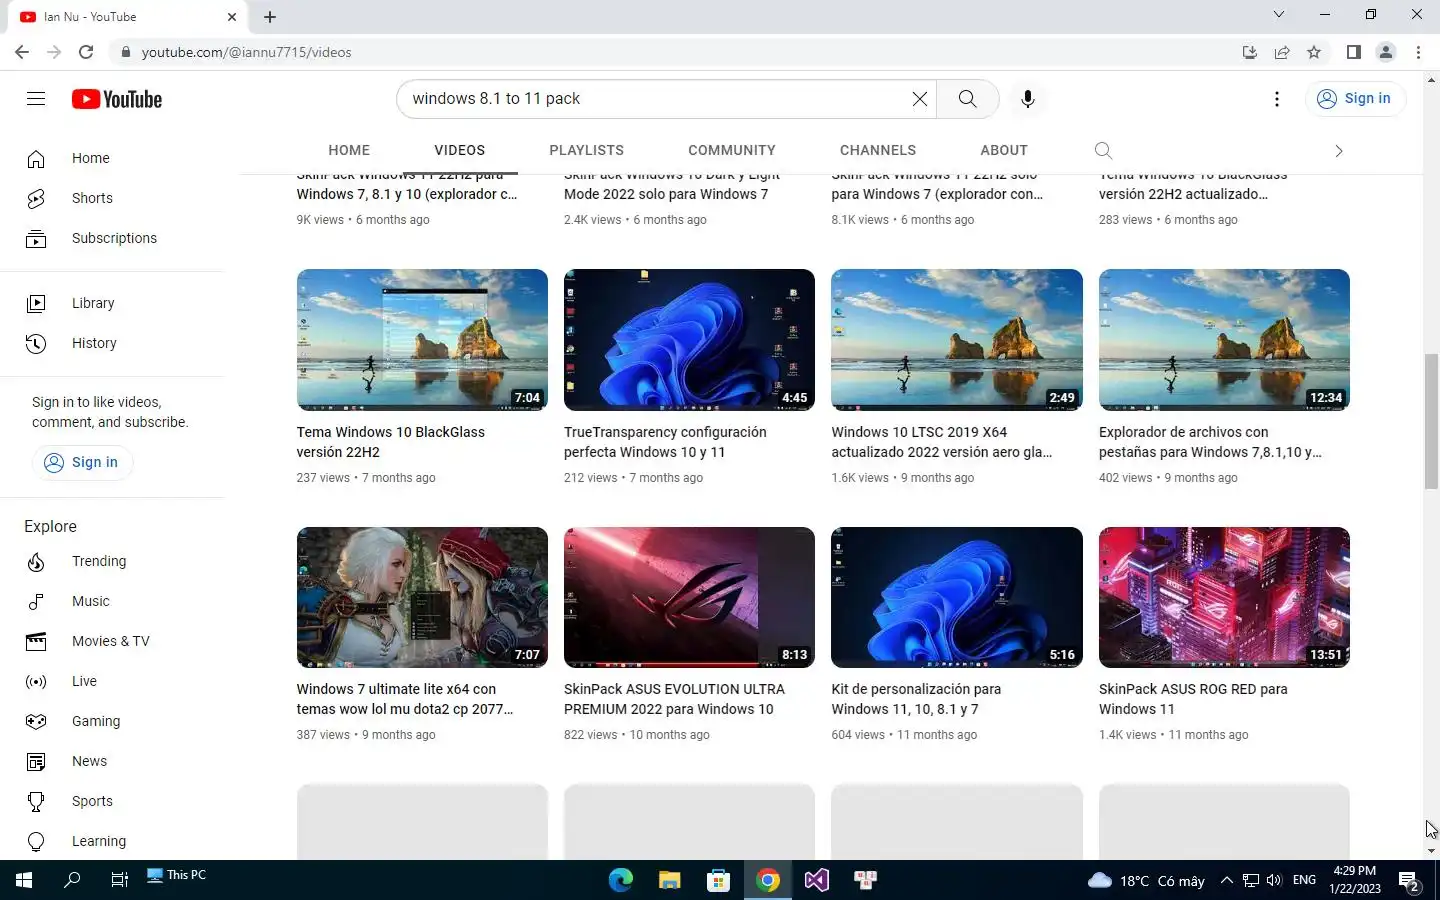Viewport: 1440px width, 900px height.
Task: Open Microsoft Store from the taskbar
Action: click(718, 880)
